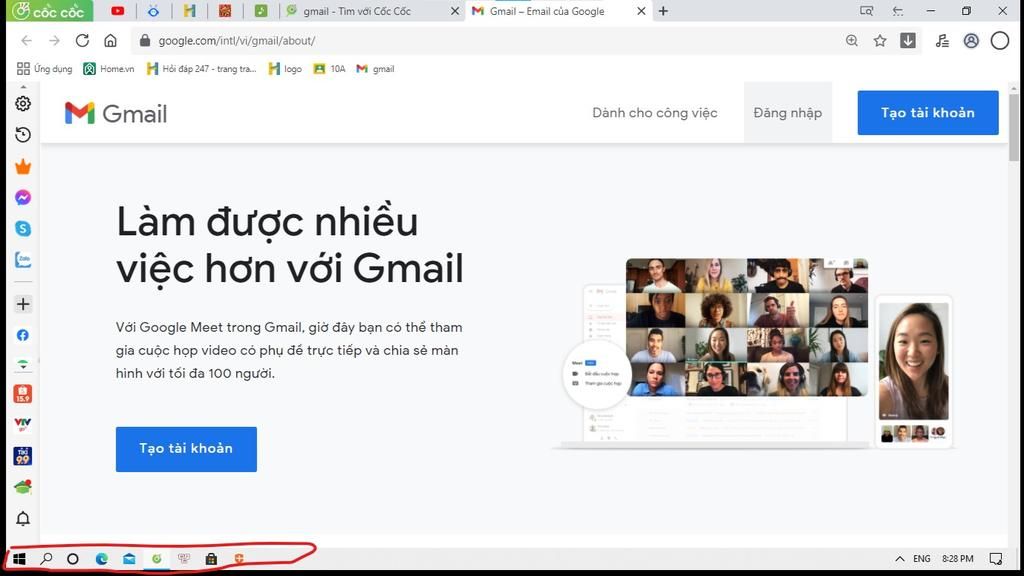The height and width of the screenshot is (576, 1024).
Task: Open the Cốc Cốc browser main menu logo
Action: click(x=48, y=10)
